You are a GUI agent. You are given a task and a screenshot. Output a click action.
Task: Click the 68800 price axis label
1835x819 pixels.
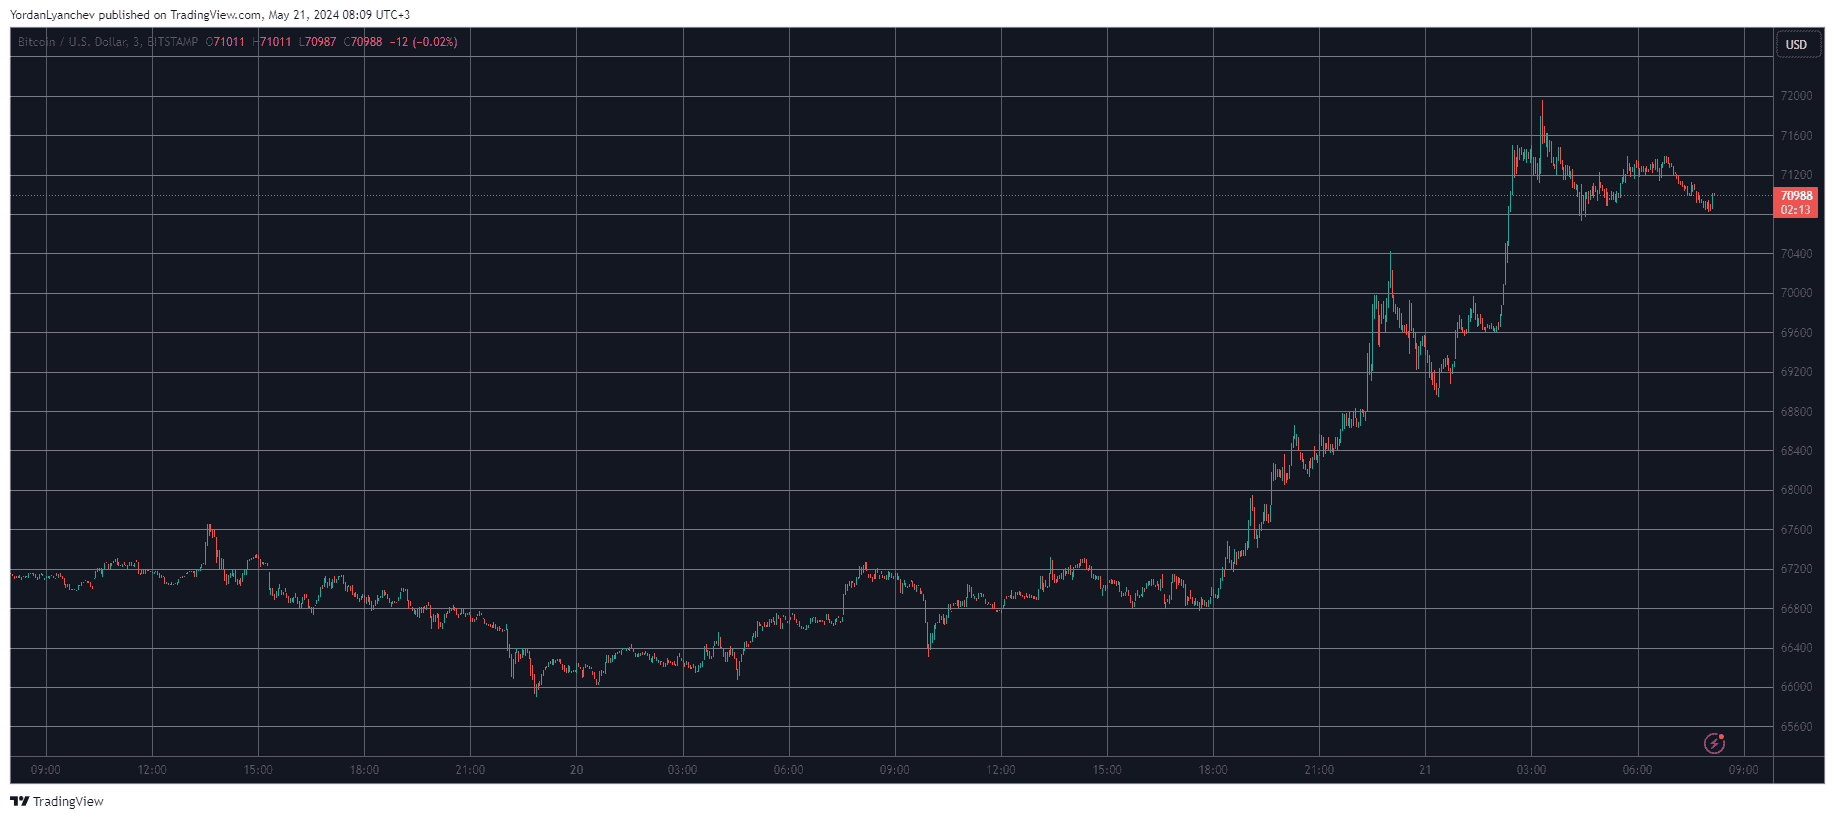click(x=1796, y=412)
